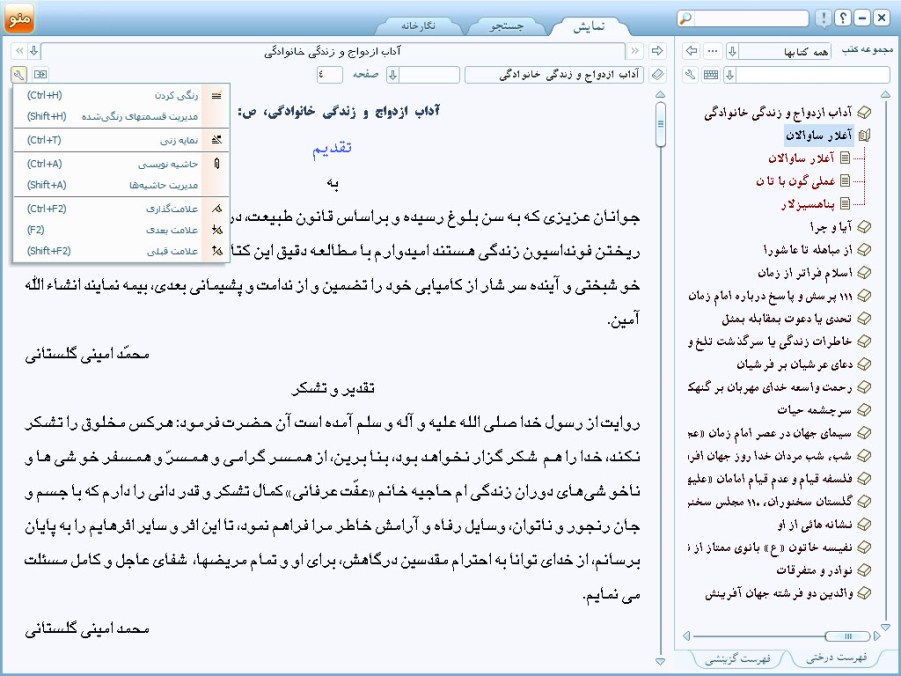Viewport: 901px width, 676px height.
Task: Select the والدین دو فرشته جهان آفرینش book
Action: [779, 593]
